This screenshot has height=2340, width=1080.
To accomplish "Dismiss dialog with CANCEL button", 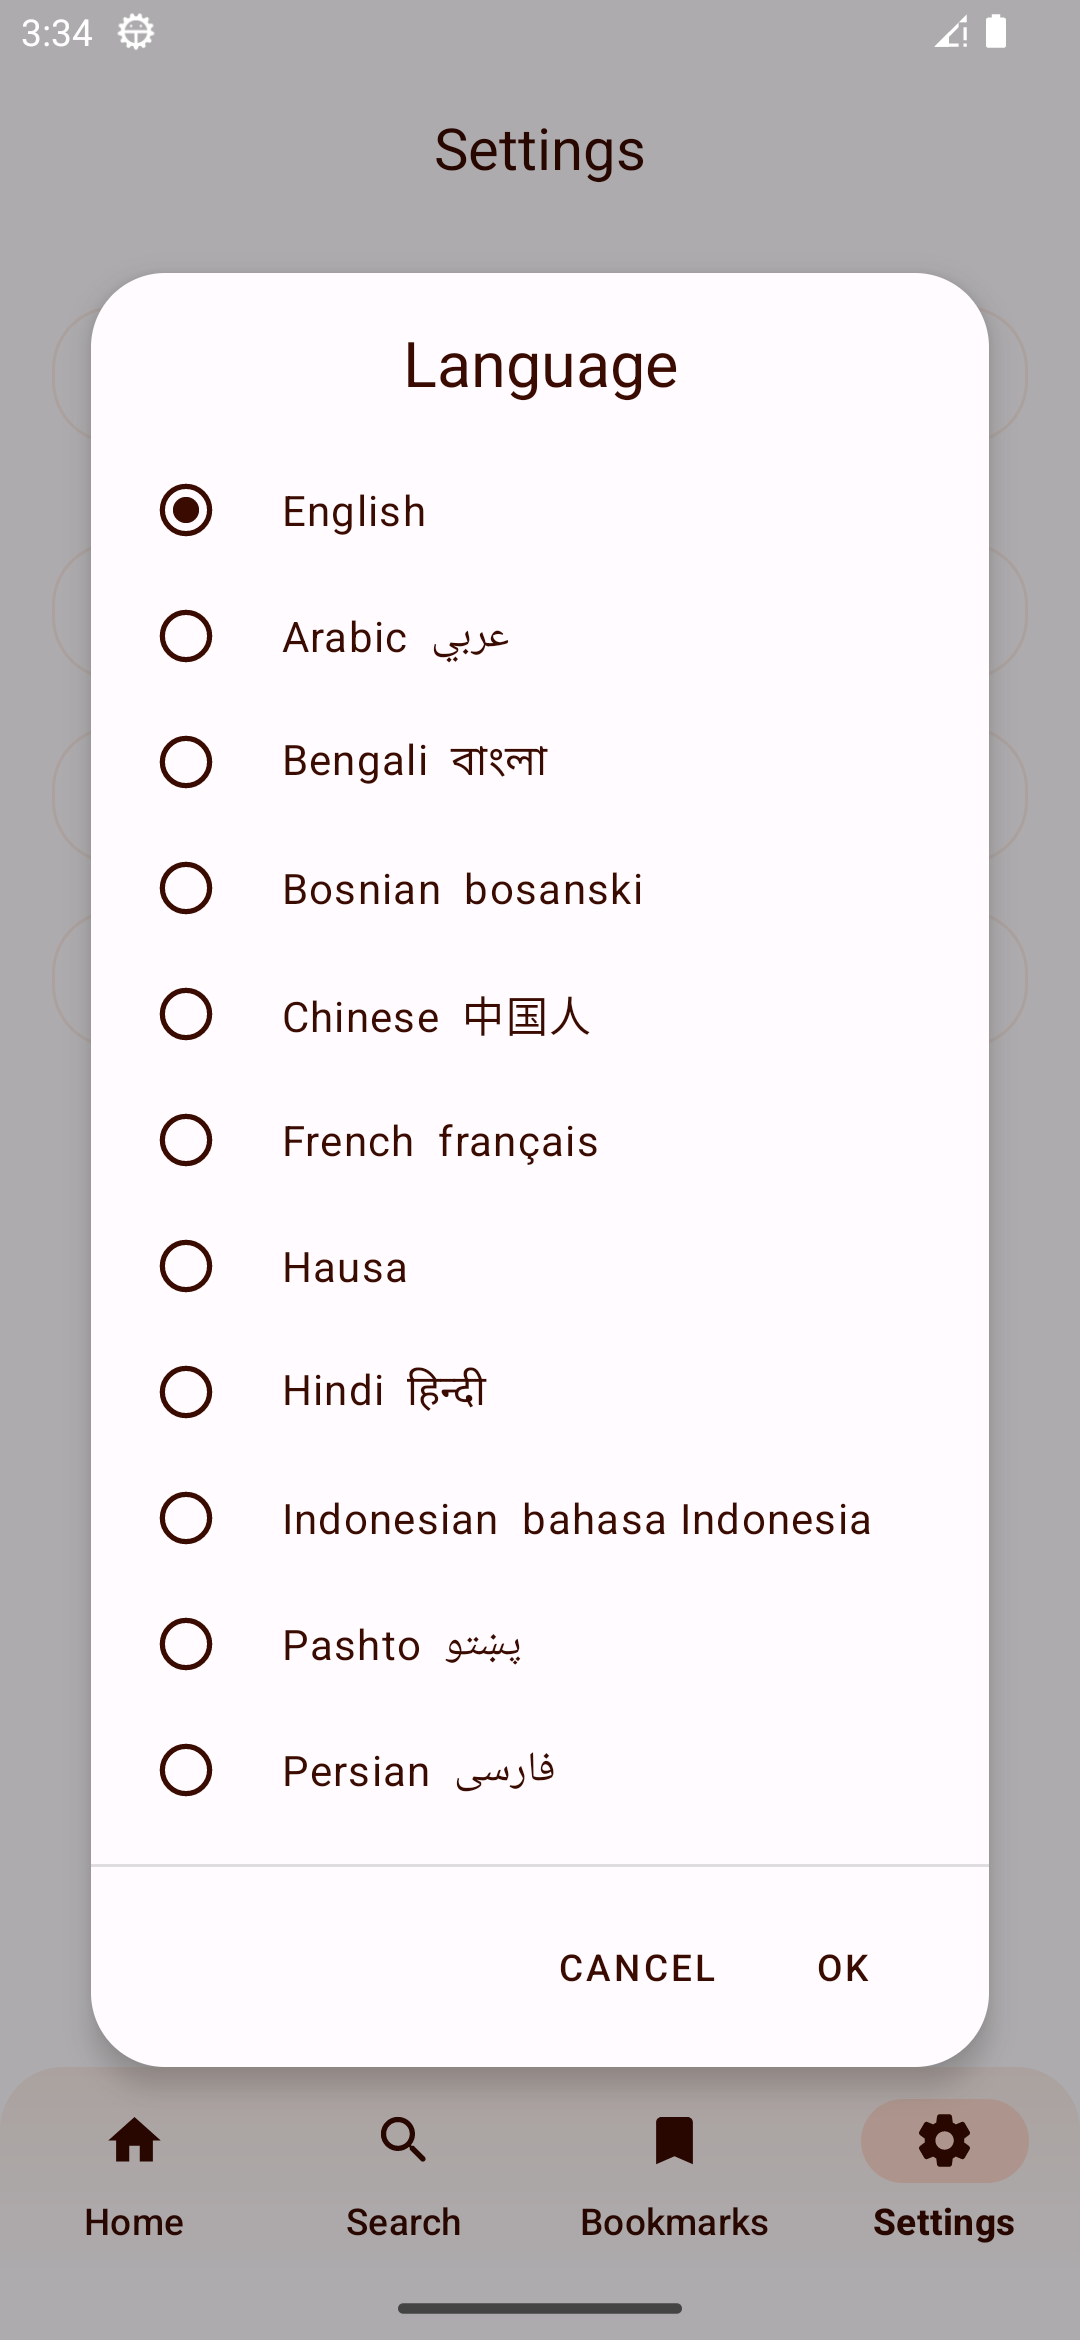I will coord(637,1968).
